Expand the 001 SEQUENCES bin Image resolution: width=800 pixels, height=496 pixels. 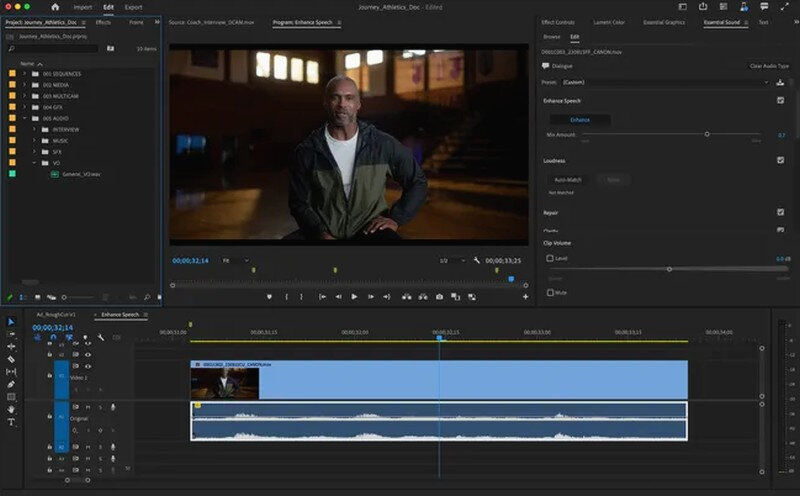pos(22,74)
